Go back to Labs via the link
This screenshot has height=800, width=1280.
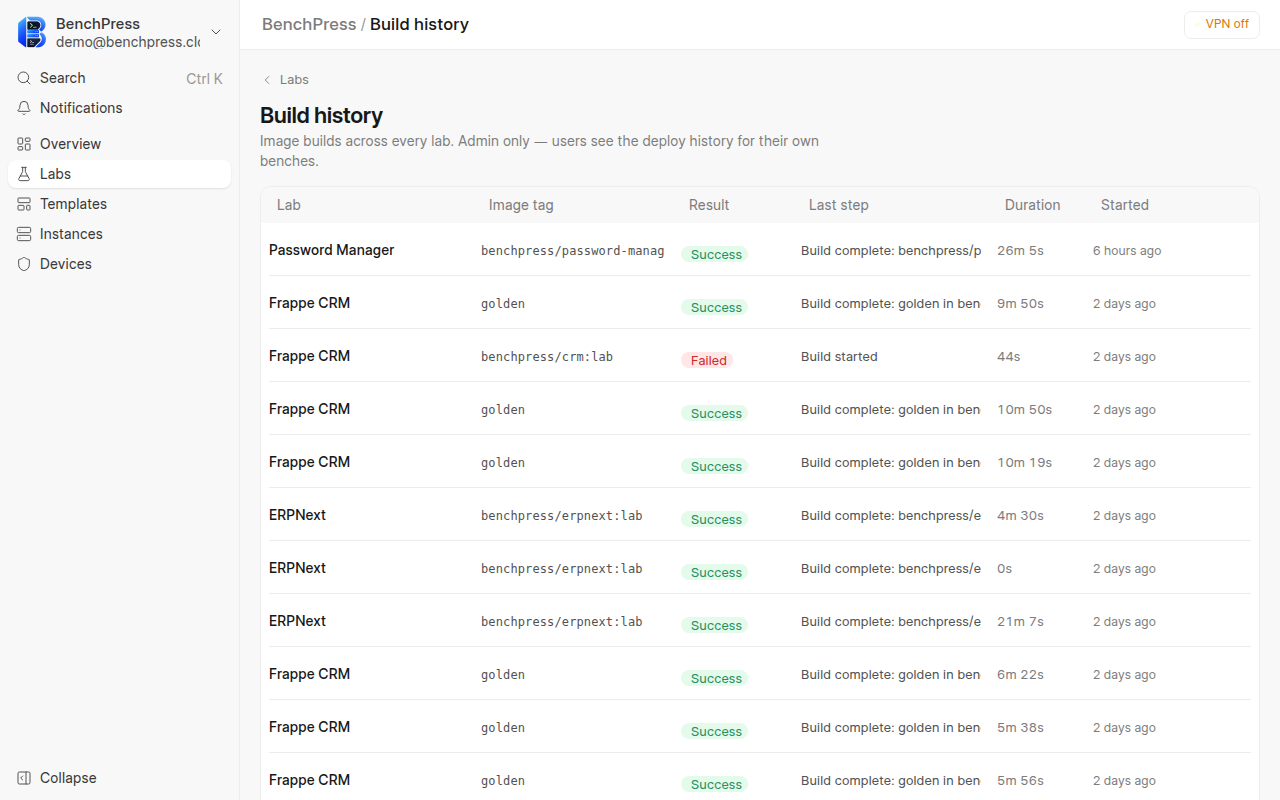click(294, 80)
